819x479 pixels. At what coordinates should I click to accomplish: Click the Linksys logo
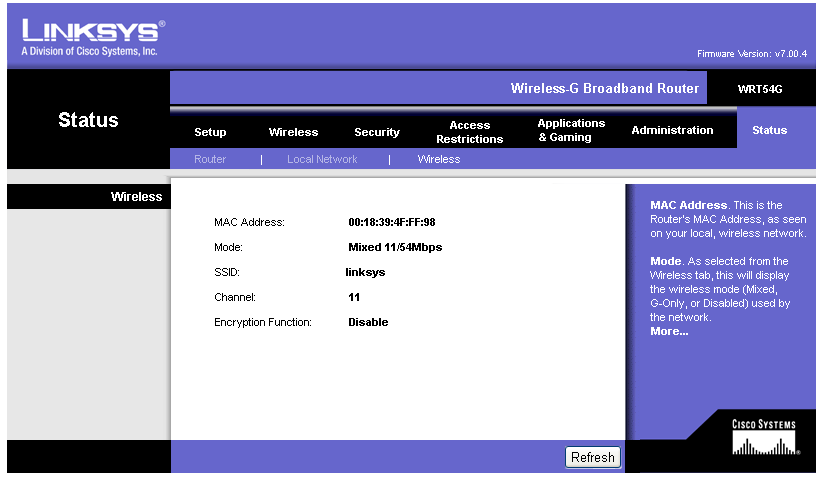pyautogui.click(x=93, y=38)
